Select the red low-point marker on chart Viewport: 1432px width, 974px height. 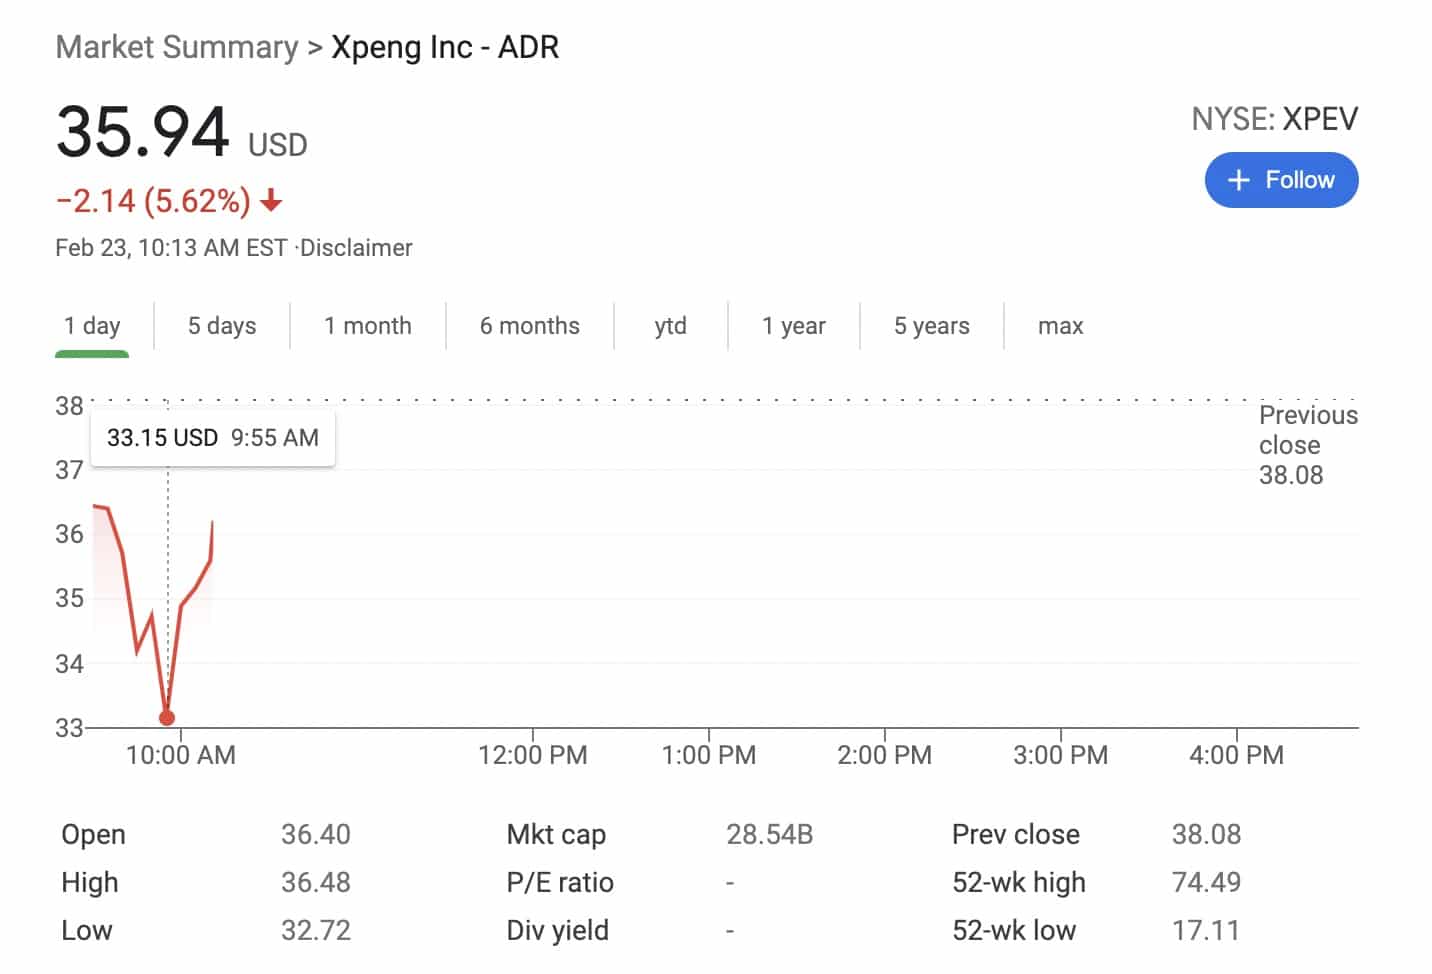pyautogui.click(x=166, y=717)
